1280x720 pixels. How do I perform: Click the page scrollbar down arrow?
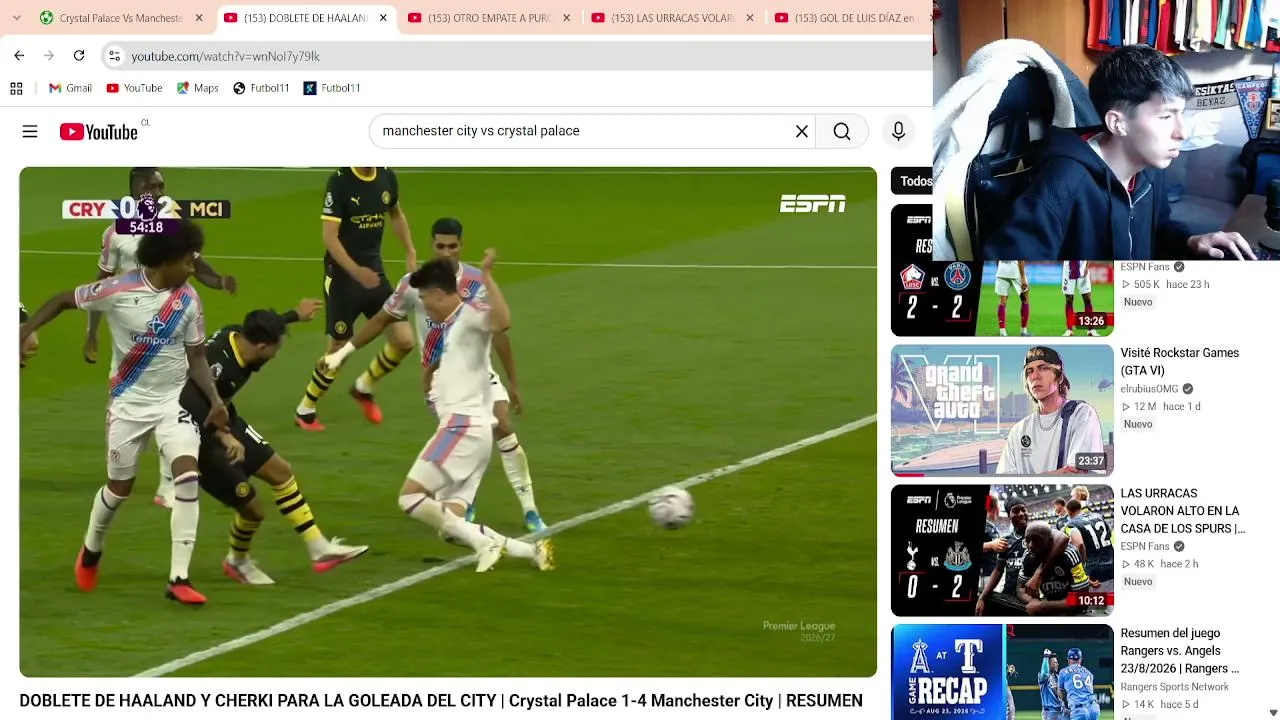point(1273,713)
